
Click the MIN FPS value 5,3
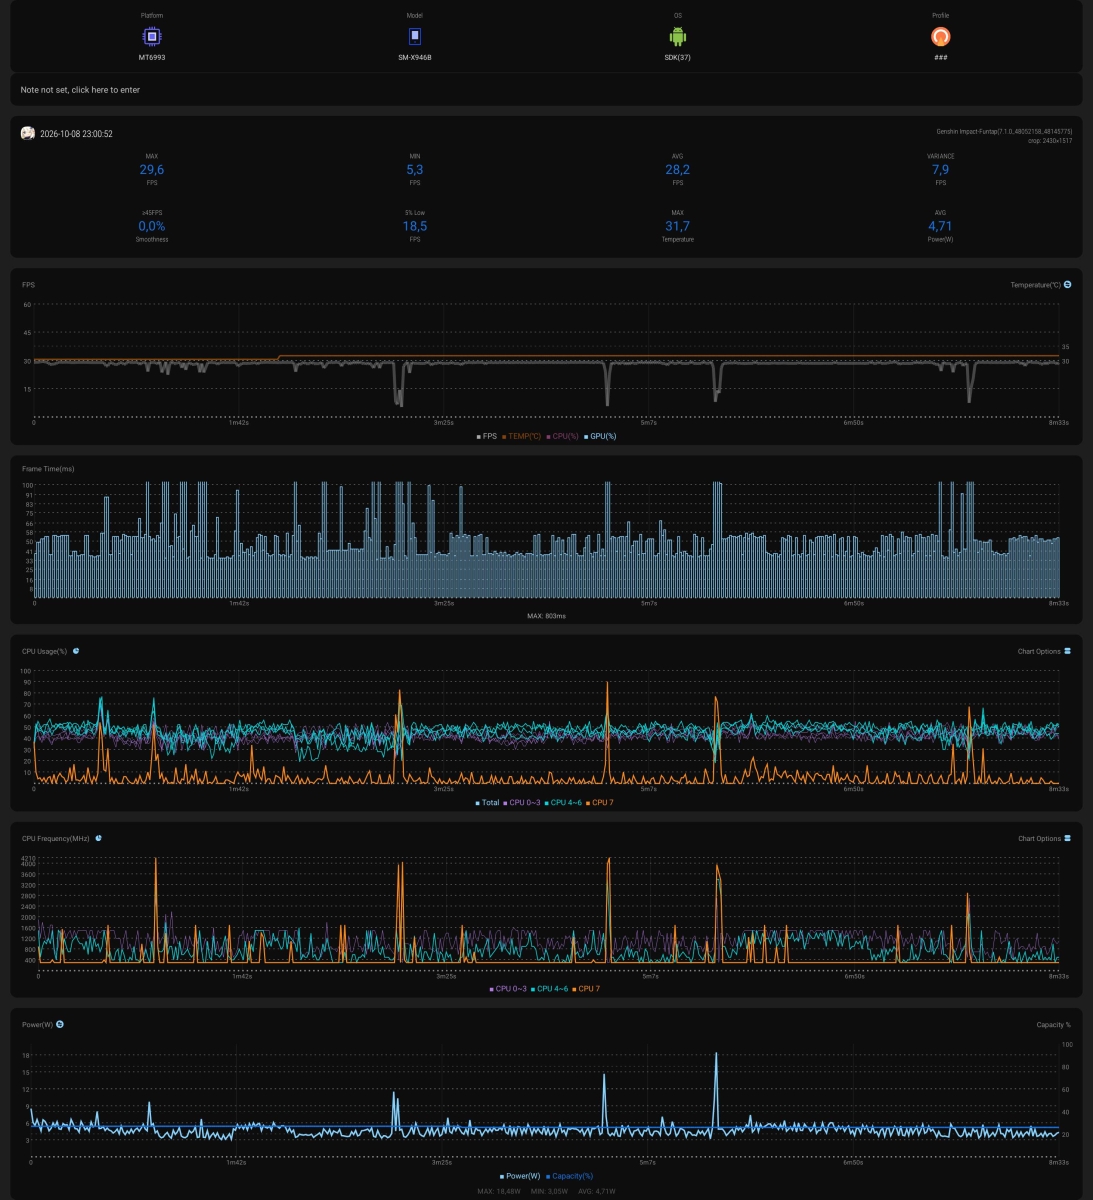click(415, 170)
